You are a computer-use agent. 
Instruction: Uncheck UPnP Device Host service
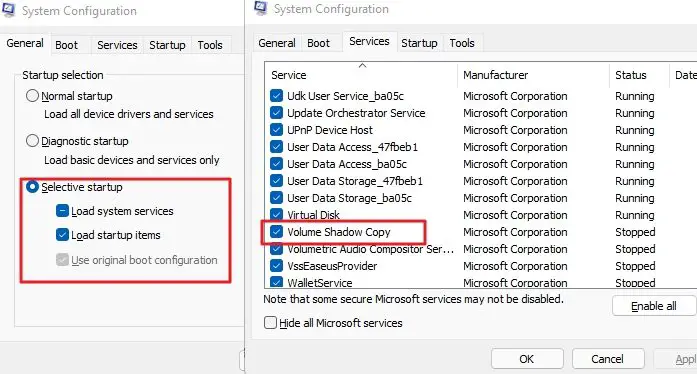tap(276, 130)
